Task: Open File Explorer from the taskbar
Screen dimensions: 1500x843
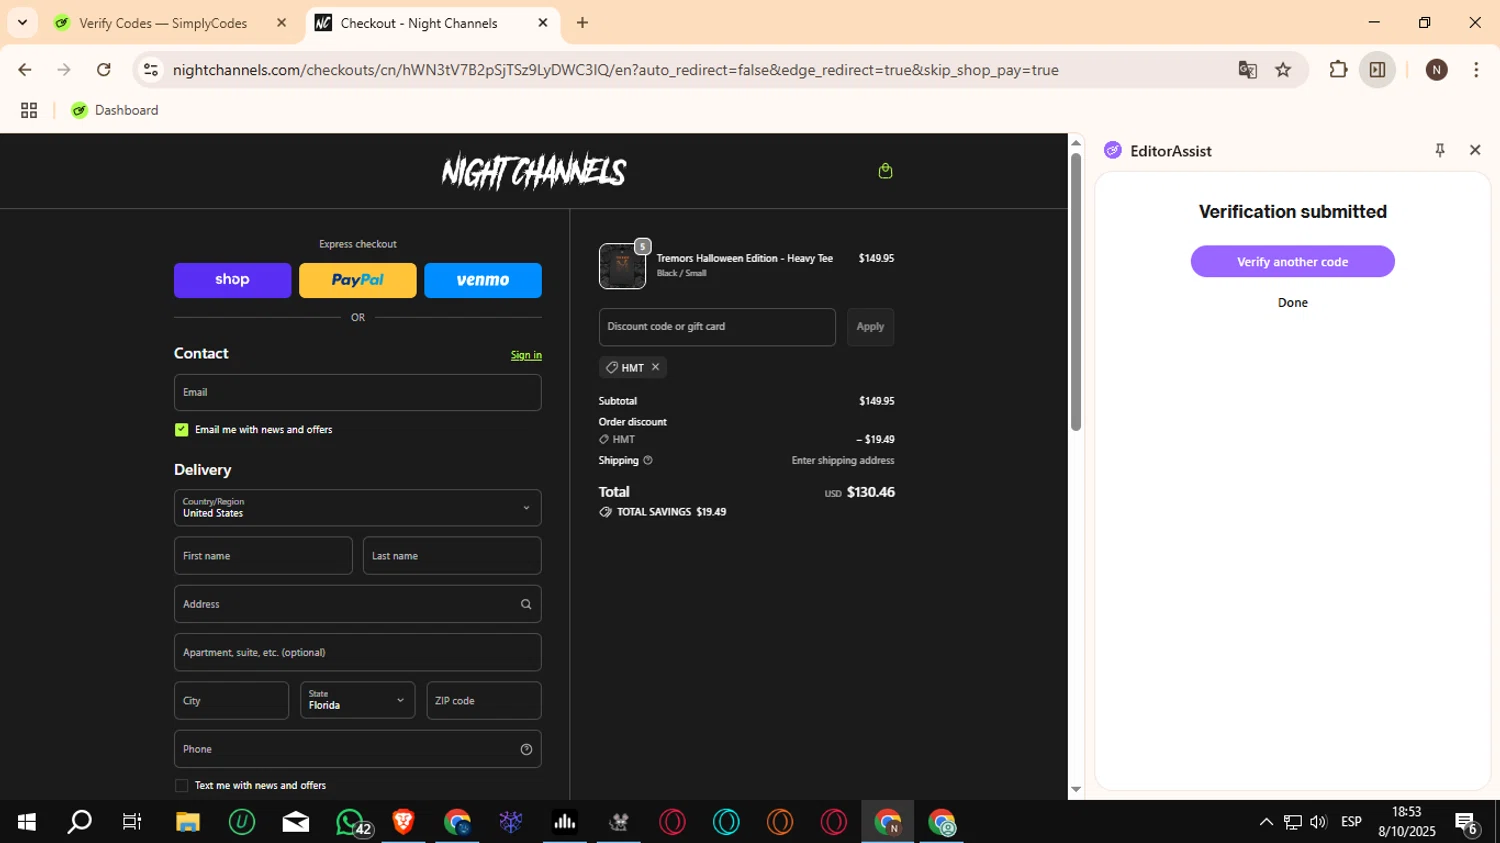Action: (187, 822)
